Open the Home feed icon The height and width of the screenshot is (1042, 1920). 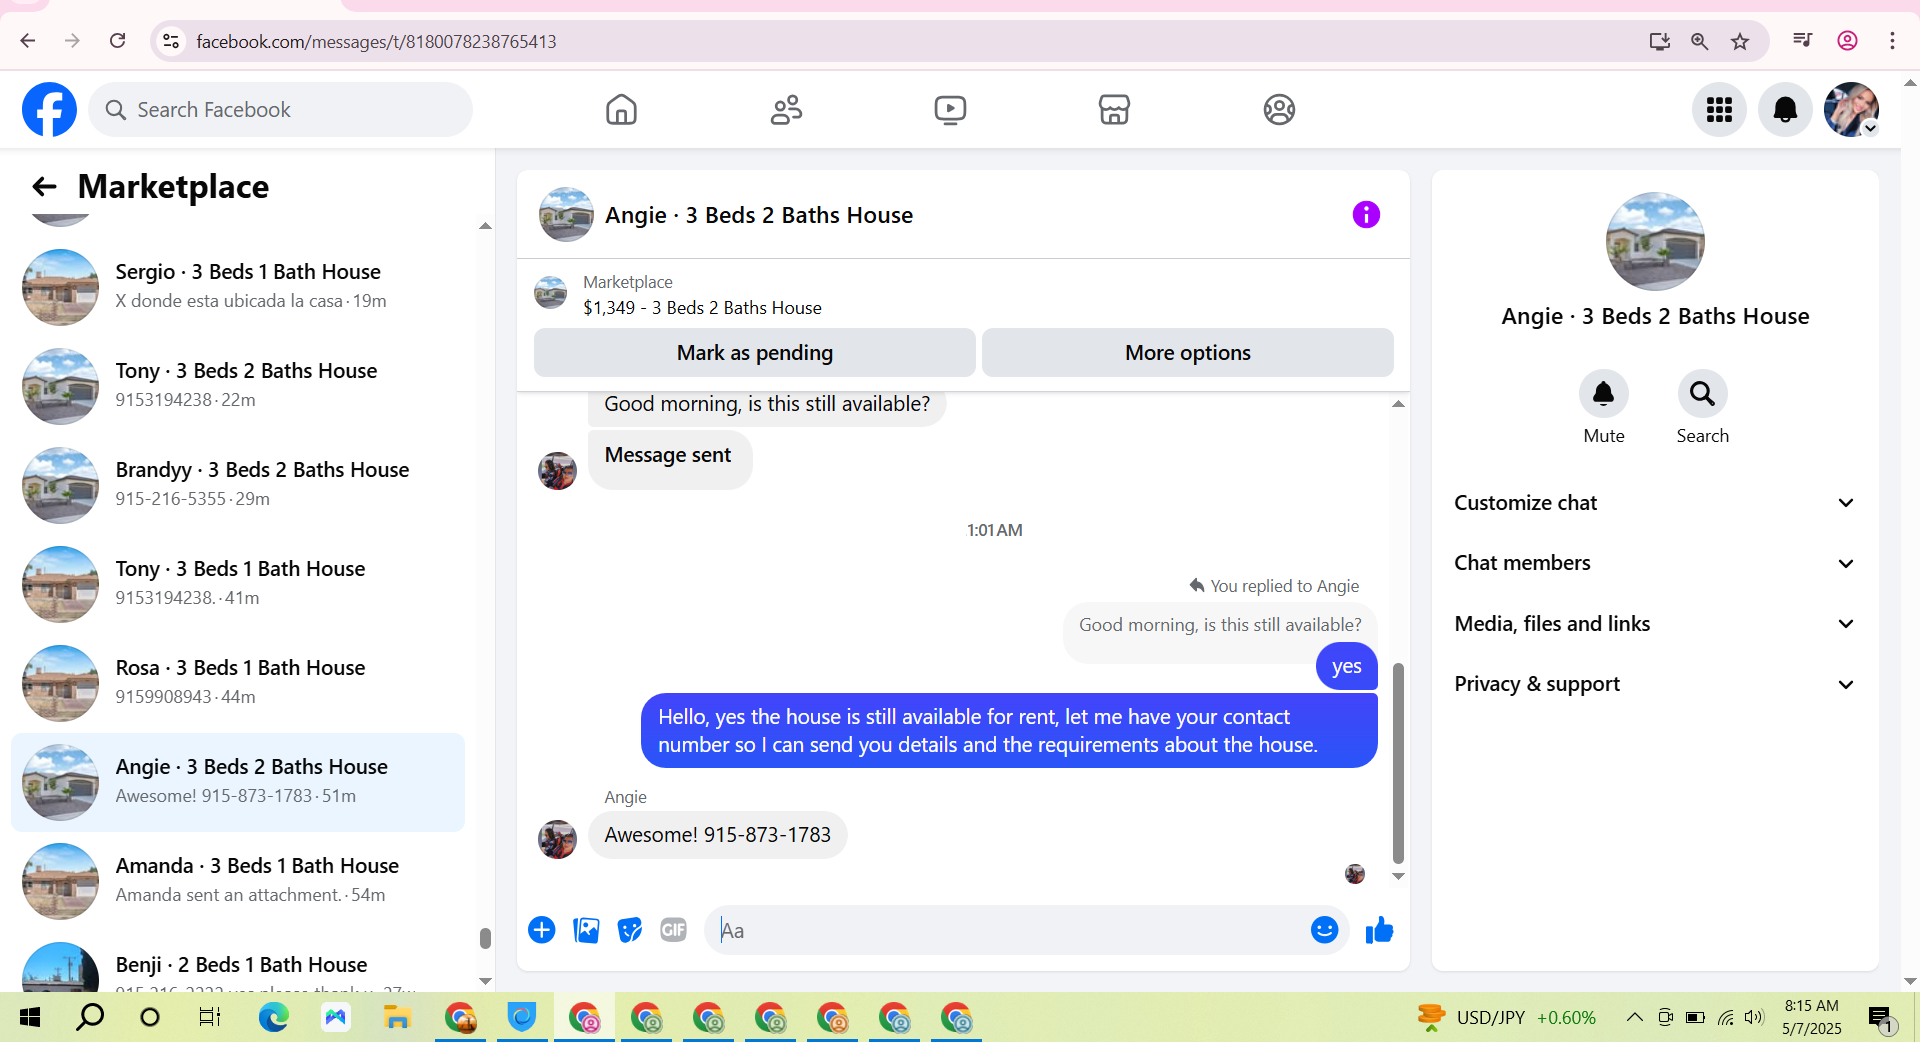pyautogui.click(x=621, y=109)
